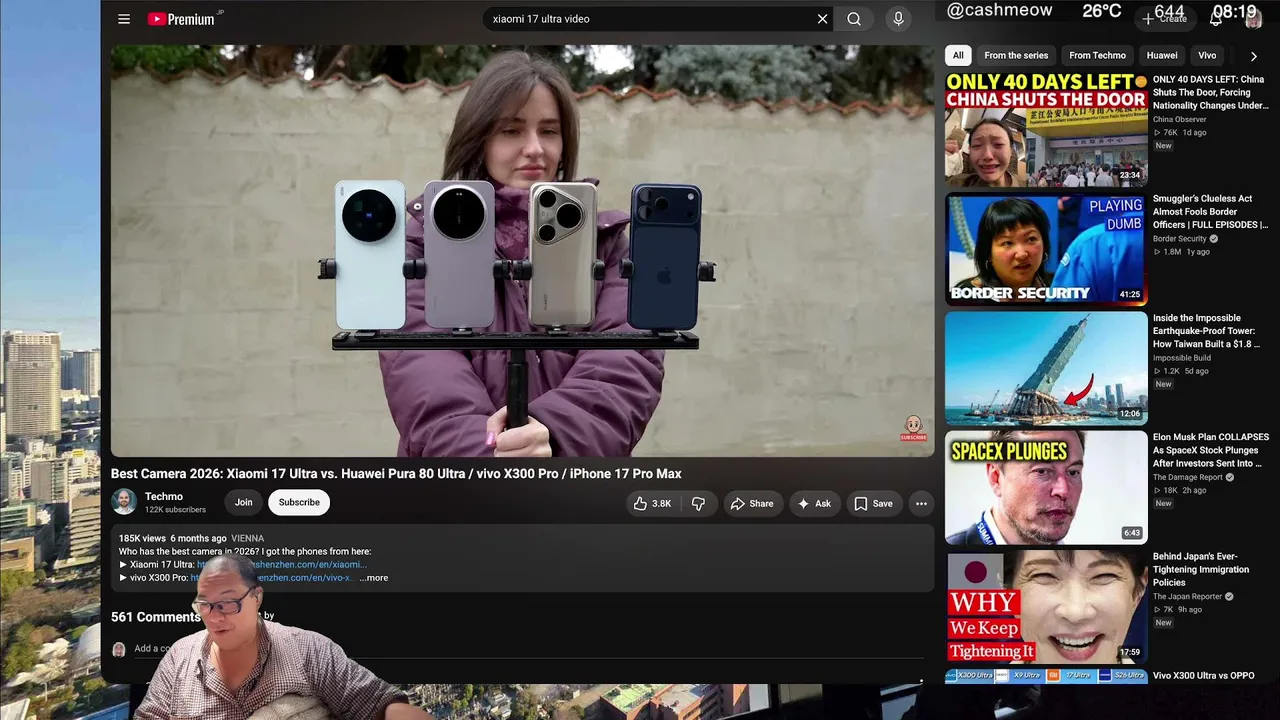The width and height of the screenshot is (1280, 720).
Task: Select the From the series chip
Action: [1016, 56]
